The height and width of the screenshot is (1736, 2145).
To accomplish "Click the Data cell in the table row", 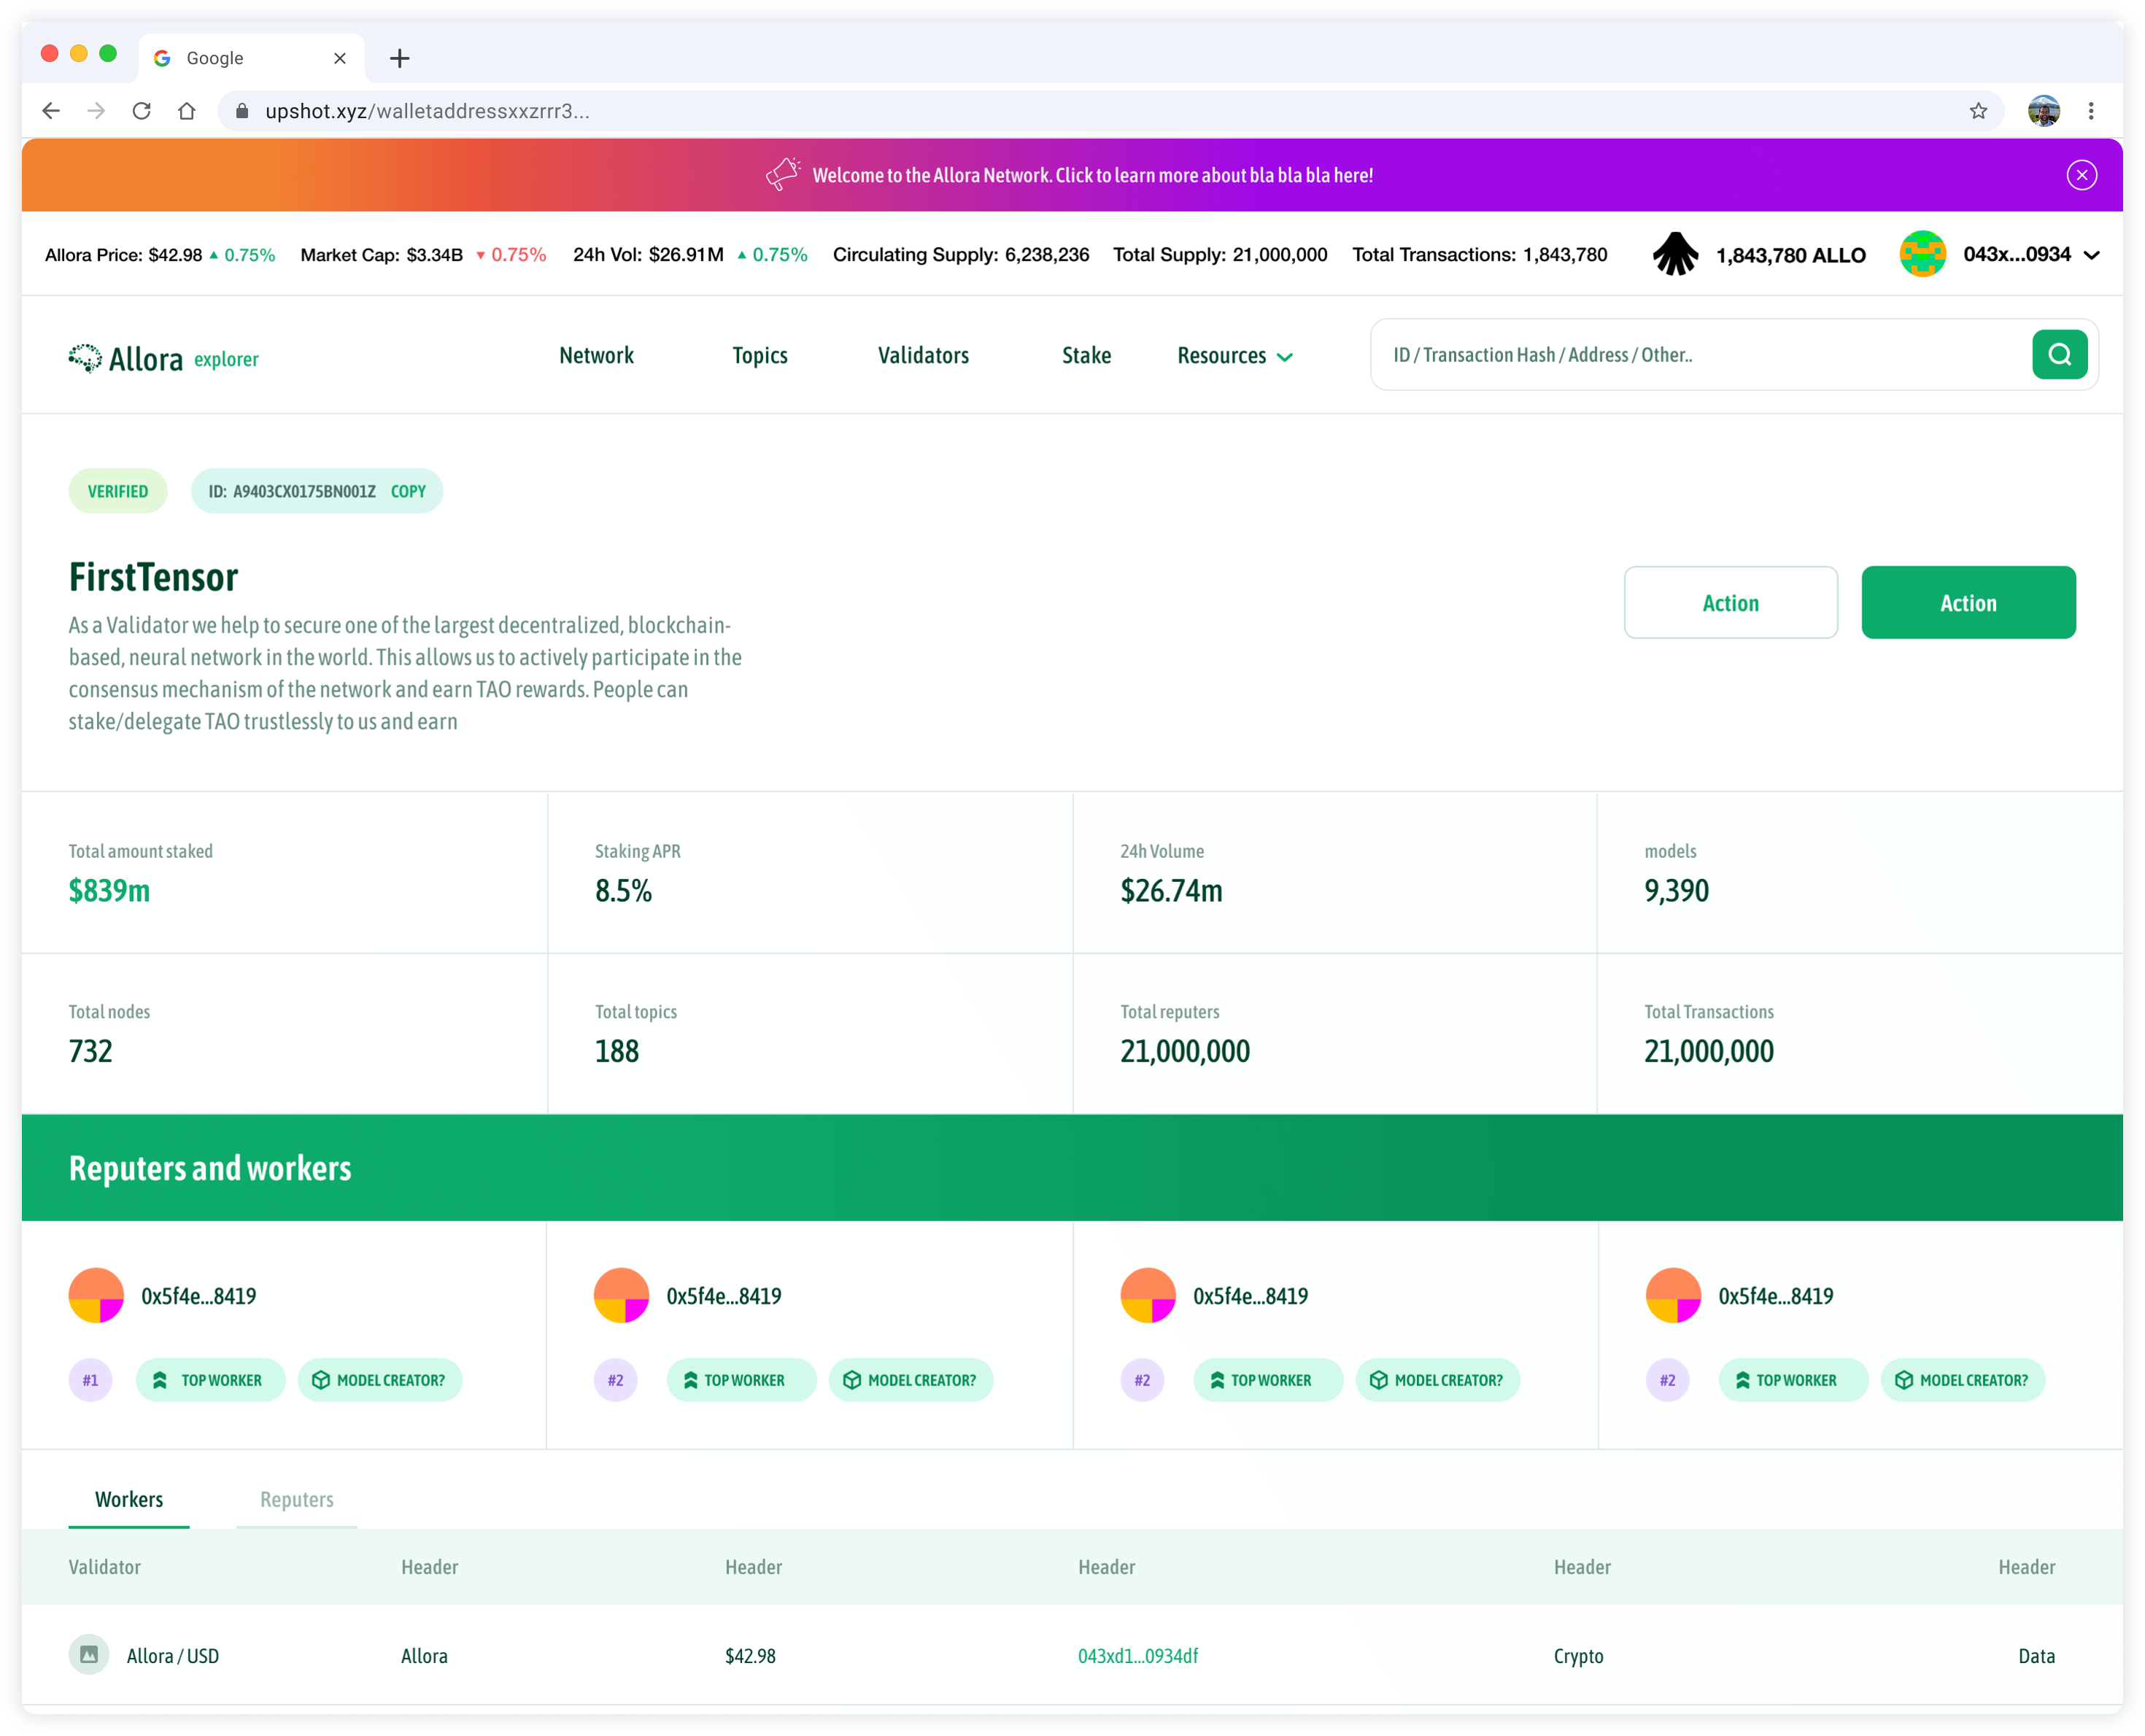I will 2036,1656.
